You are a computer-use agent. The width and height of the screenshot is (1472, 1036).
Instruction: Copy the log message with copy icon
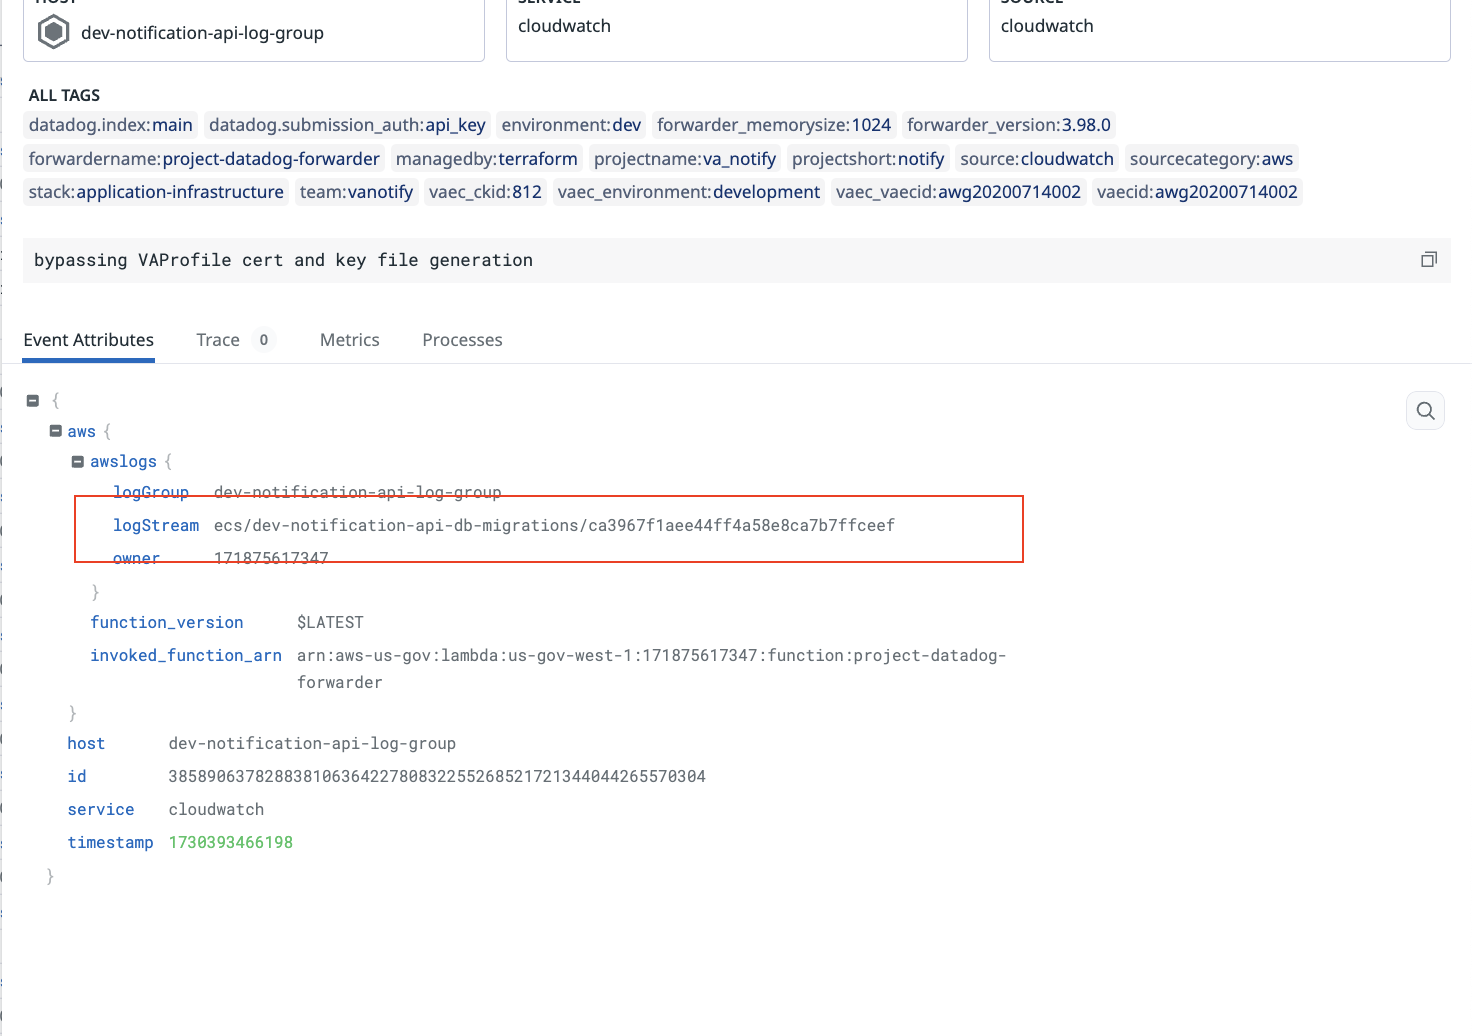1429,260
